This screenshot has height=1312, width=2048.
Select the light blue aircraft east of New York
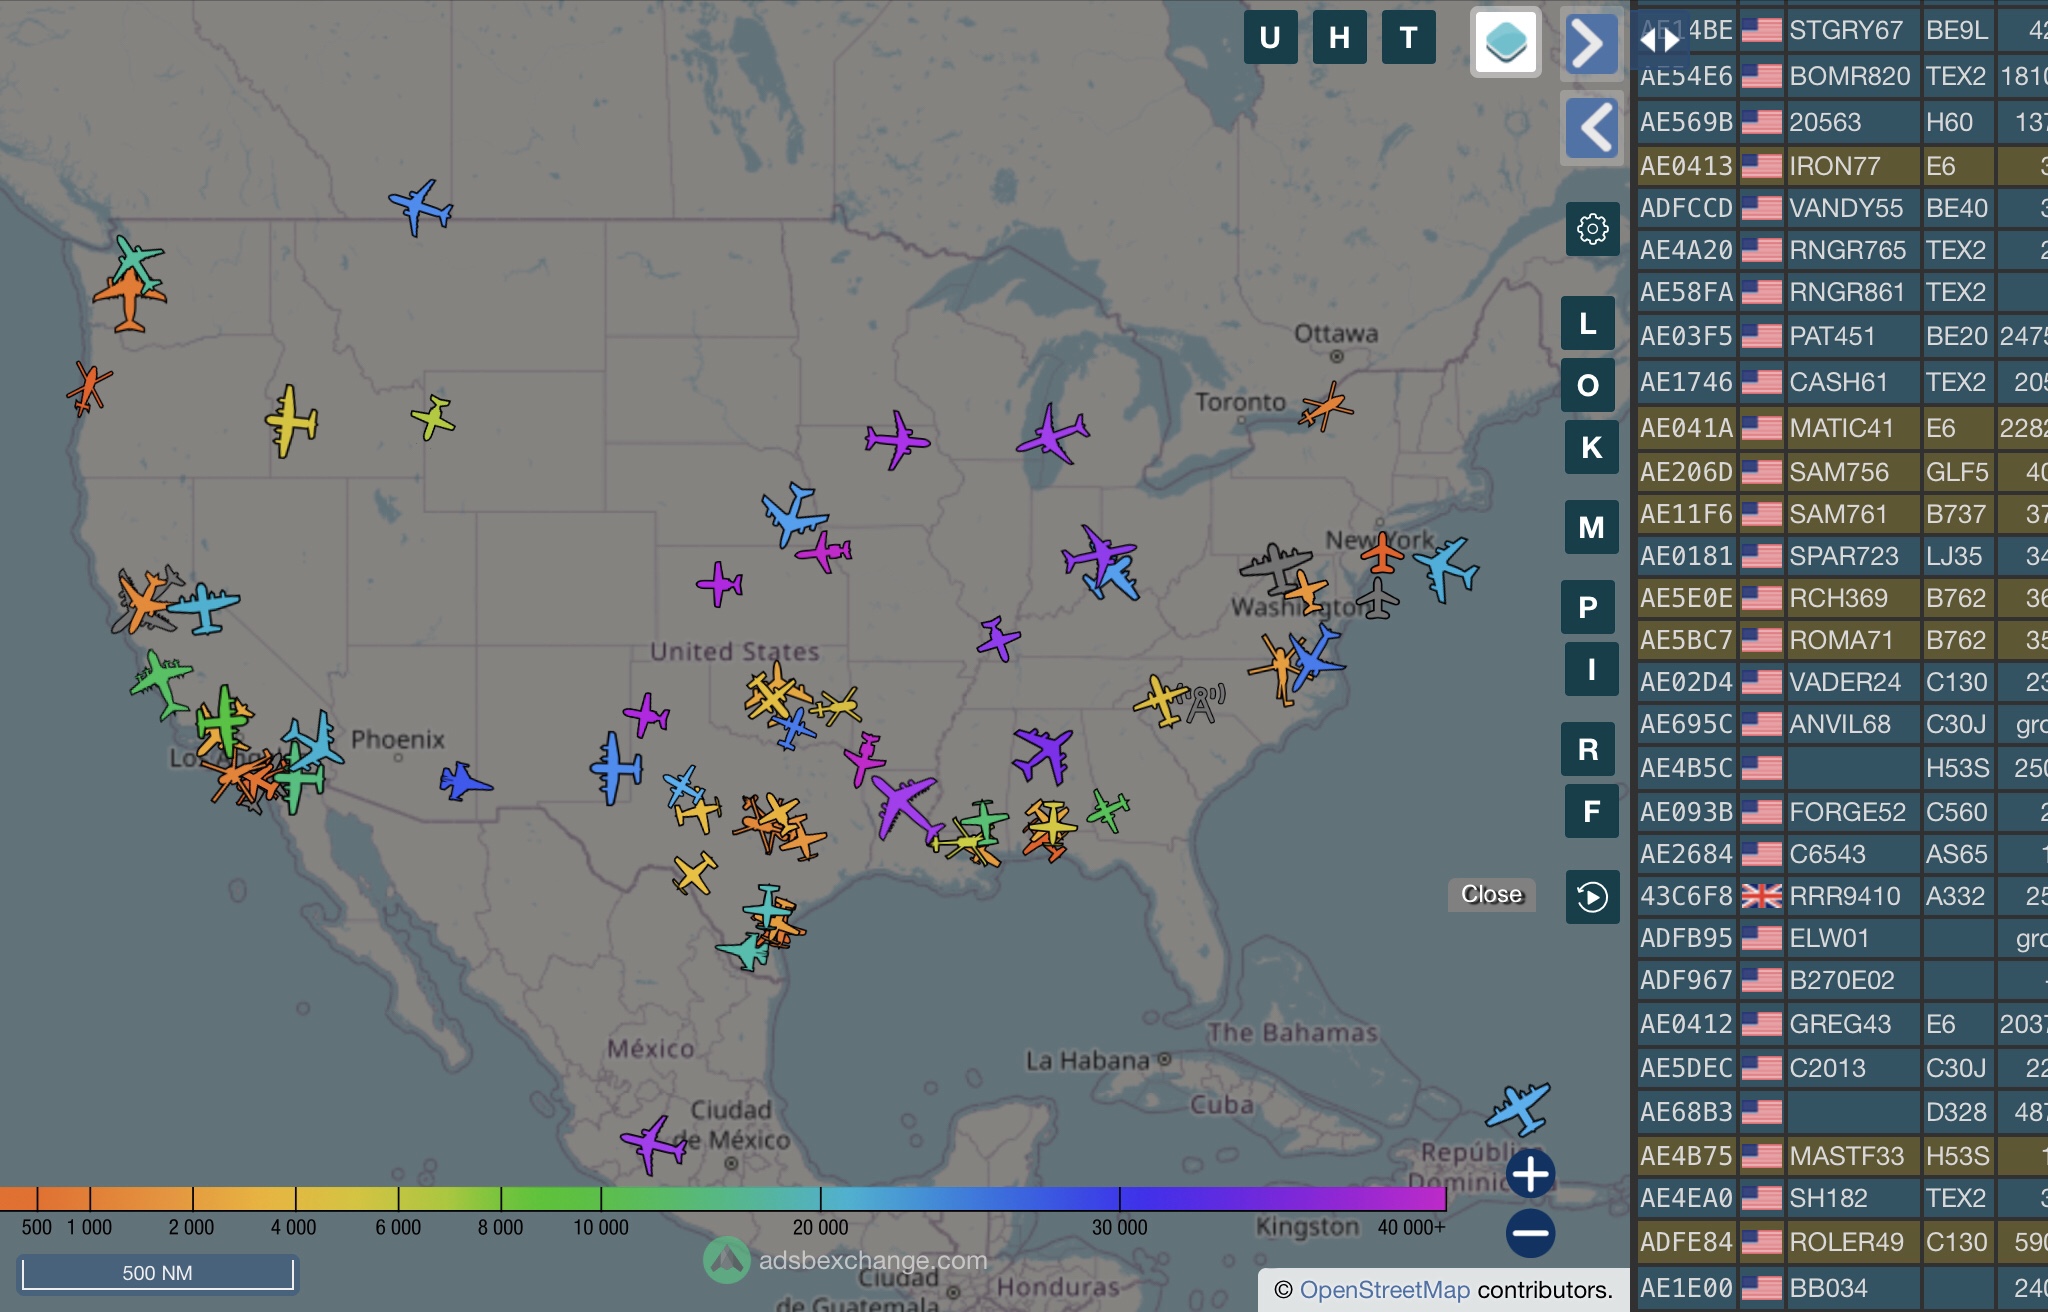point(1446,568)
